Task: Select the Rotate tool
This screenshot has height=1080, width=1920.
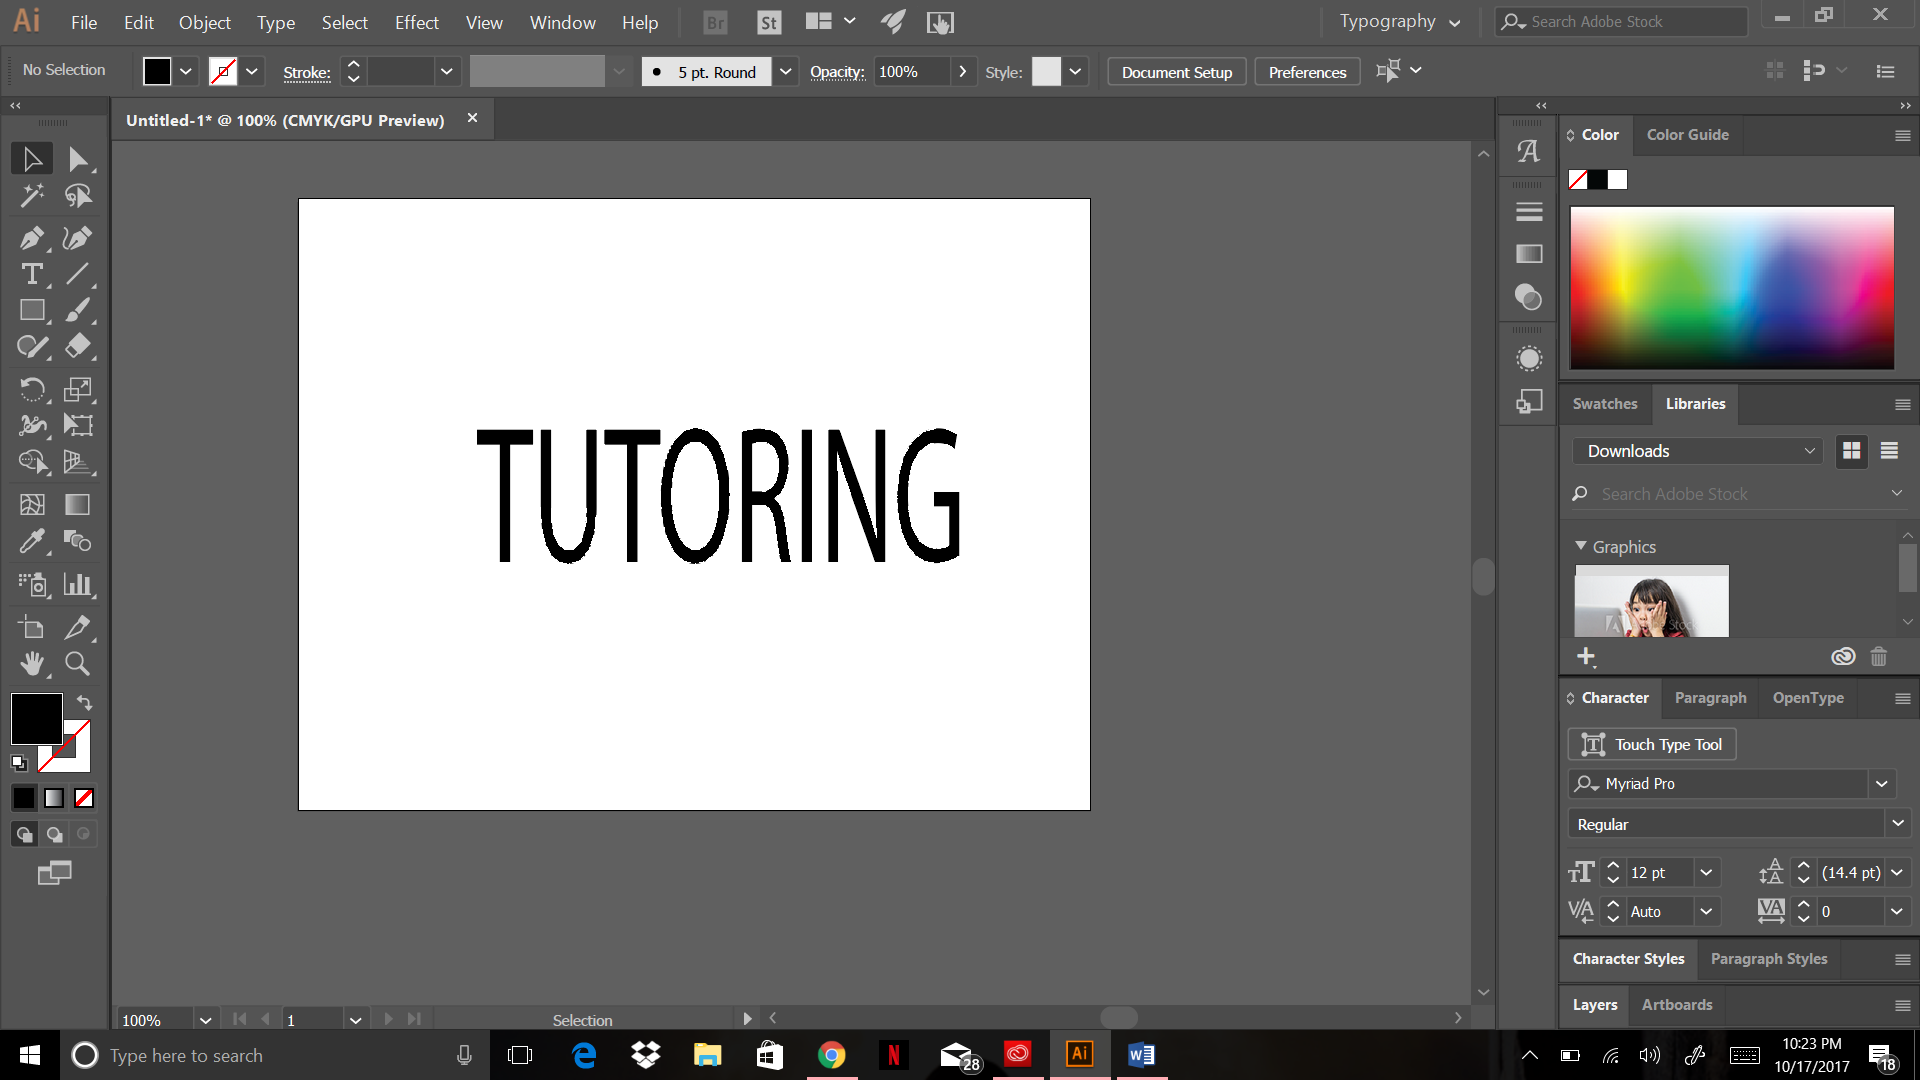Action: pyautogui.click(x=31, y=389)
